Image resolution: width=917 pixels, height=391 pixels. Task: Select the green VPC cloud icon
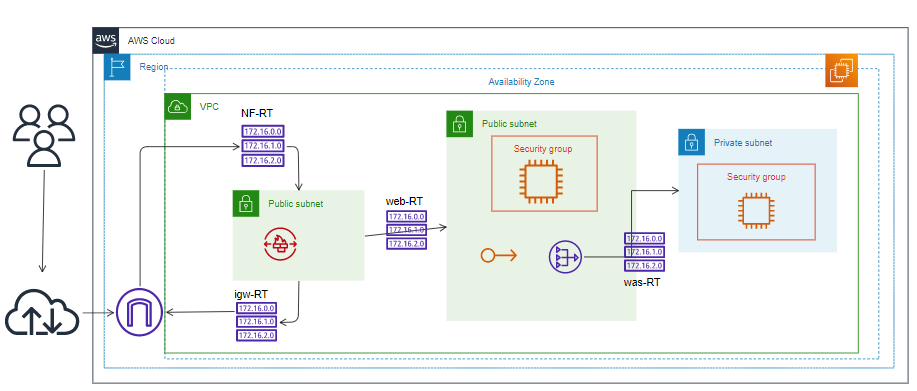178,106
